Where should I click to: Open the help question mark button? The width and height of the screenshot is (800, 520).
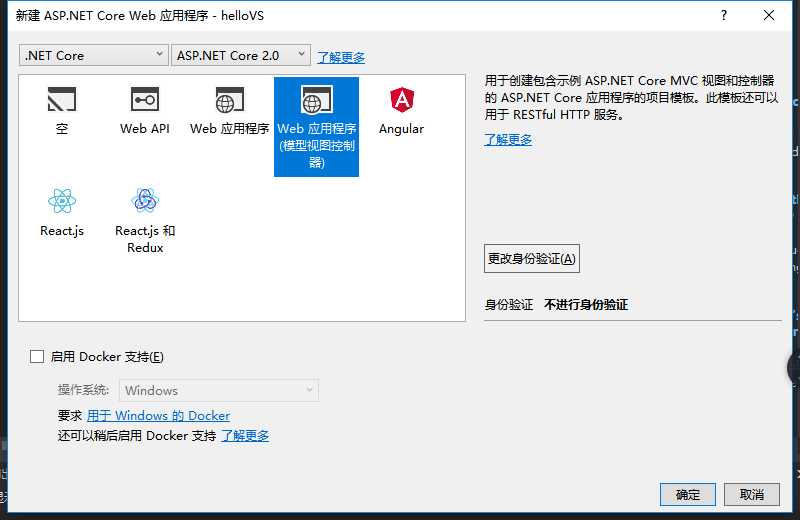point(724,15)
